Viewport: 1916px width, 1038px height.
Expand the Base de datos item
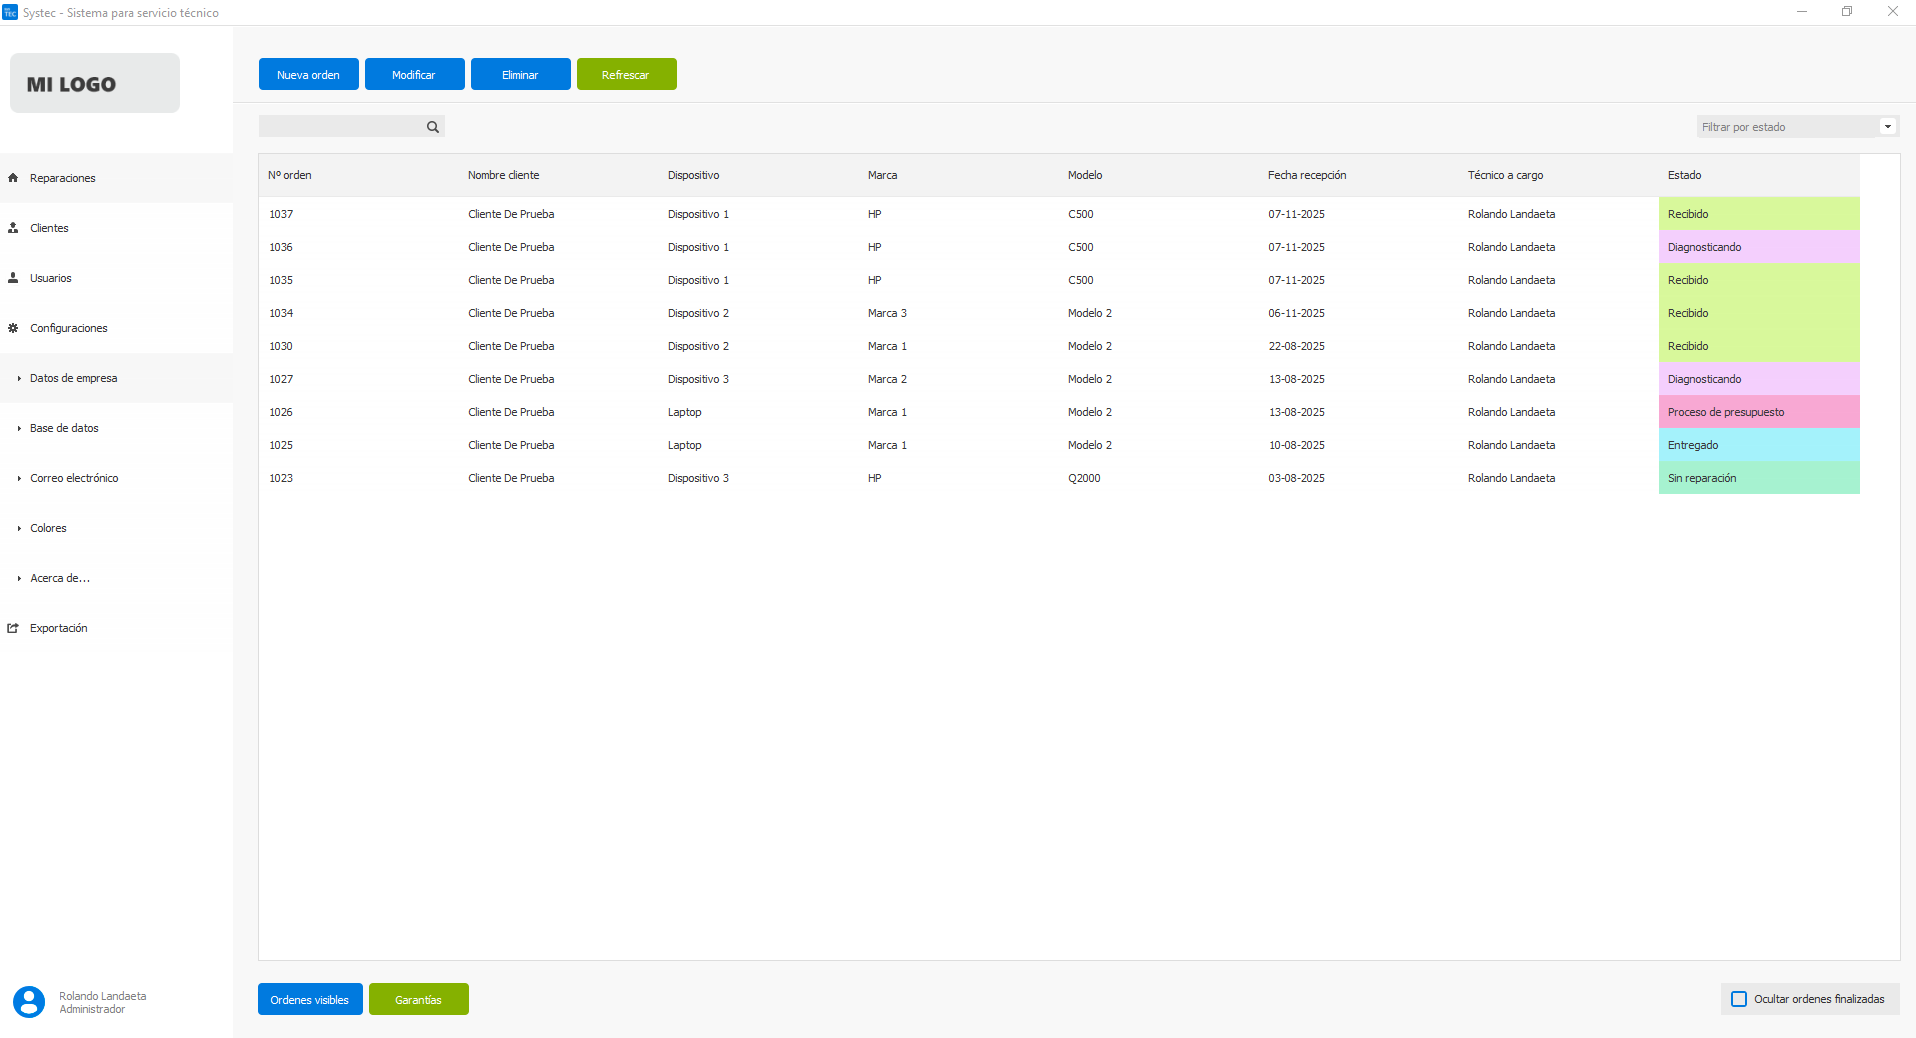[64, 428]
